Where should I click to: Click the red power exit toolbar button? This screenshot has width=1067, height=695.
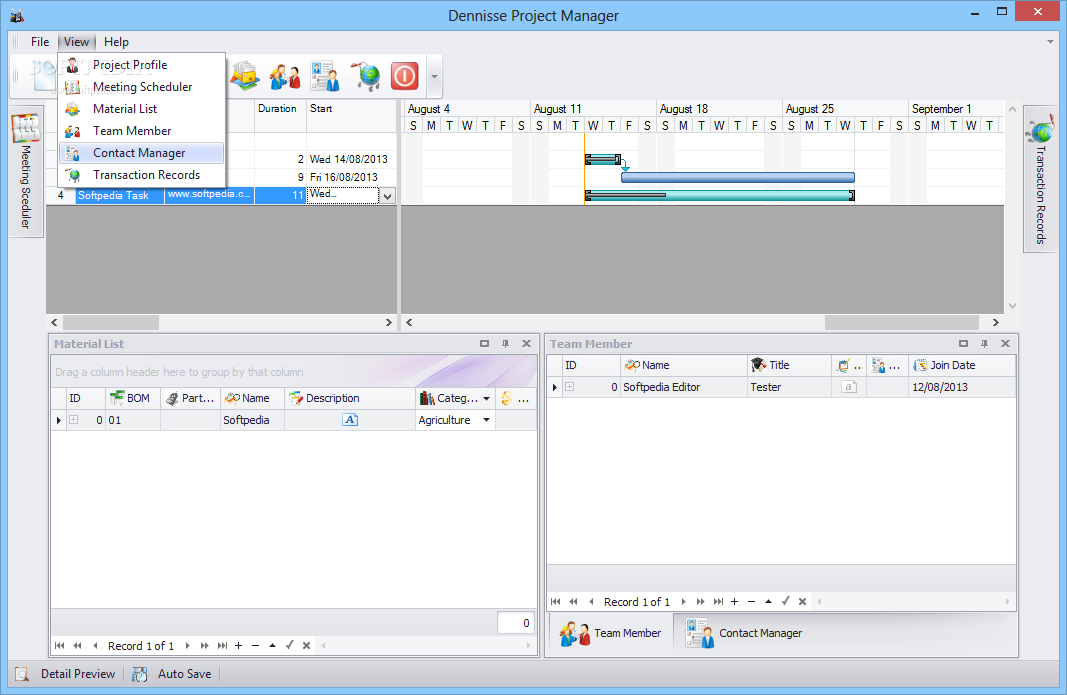pyautogui.click(x=404, y=76)
